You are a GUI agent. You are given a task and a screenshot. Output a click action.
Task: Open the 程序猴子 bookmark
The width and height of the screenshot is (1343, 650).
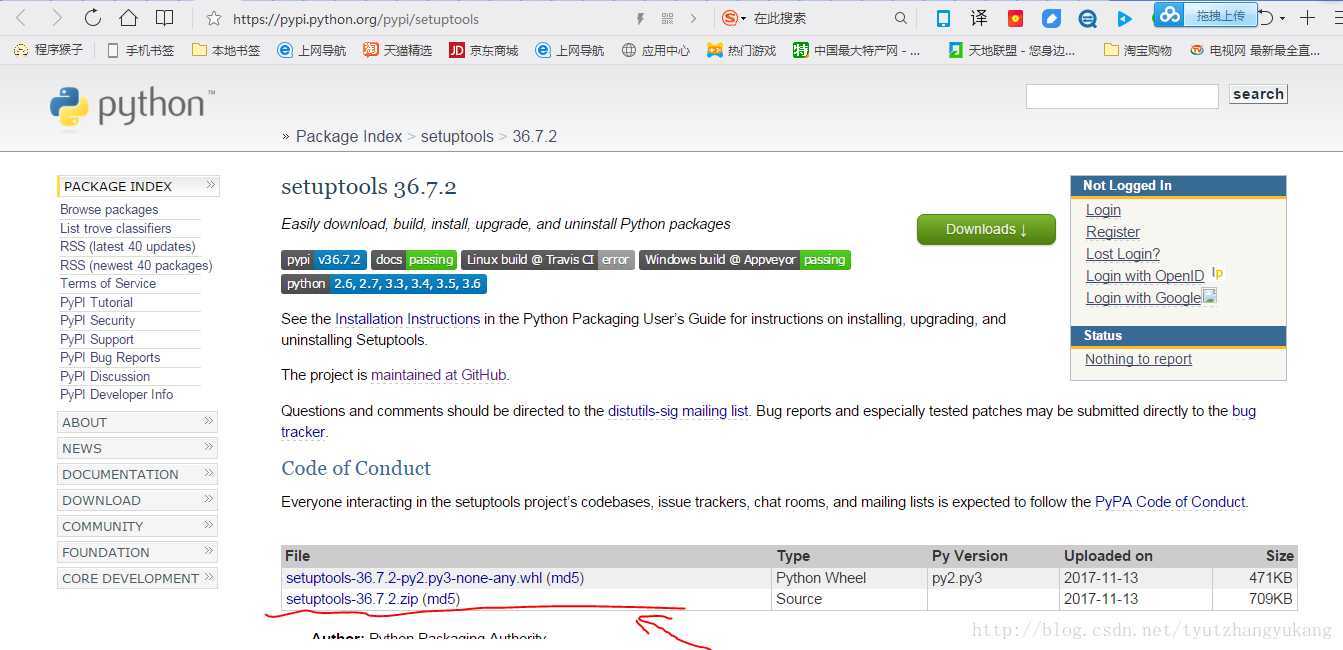coord(48,50)
